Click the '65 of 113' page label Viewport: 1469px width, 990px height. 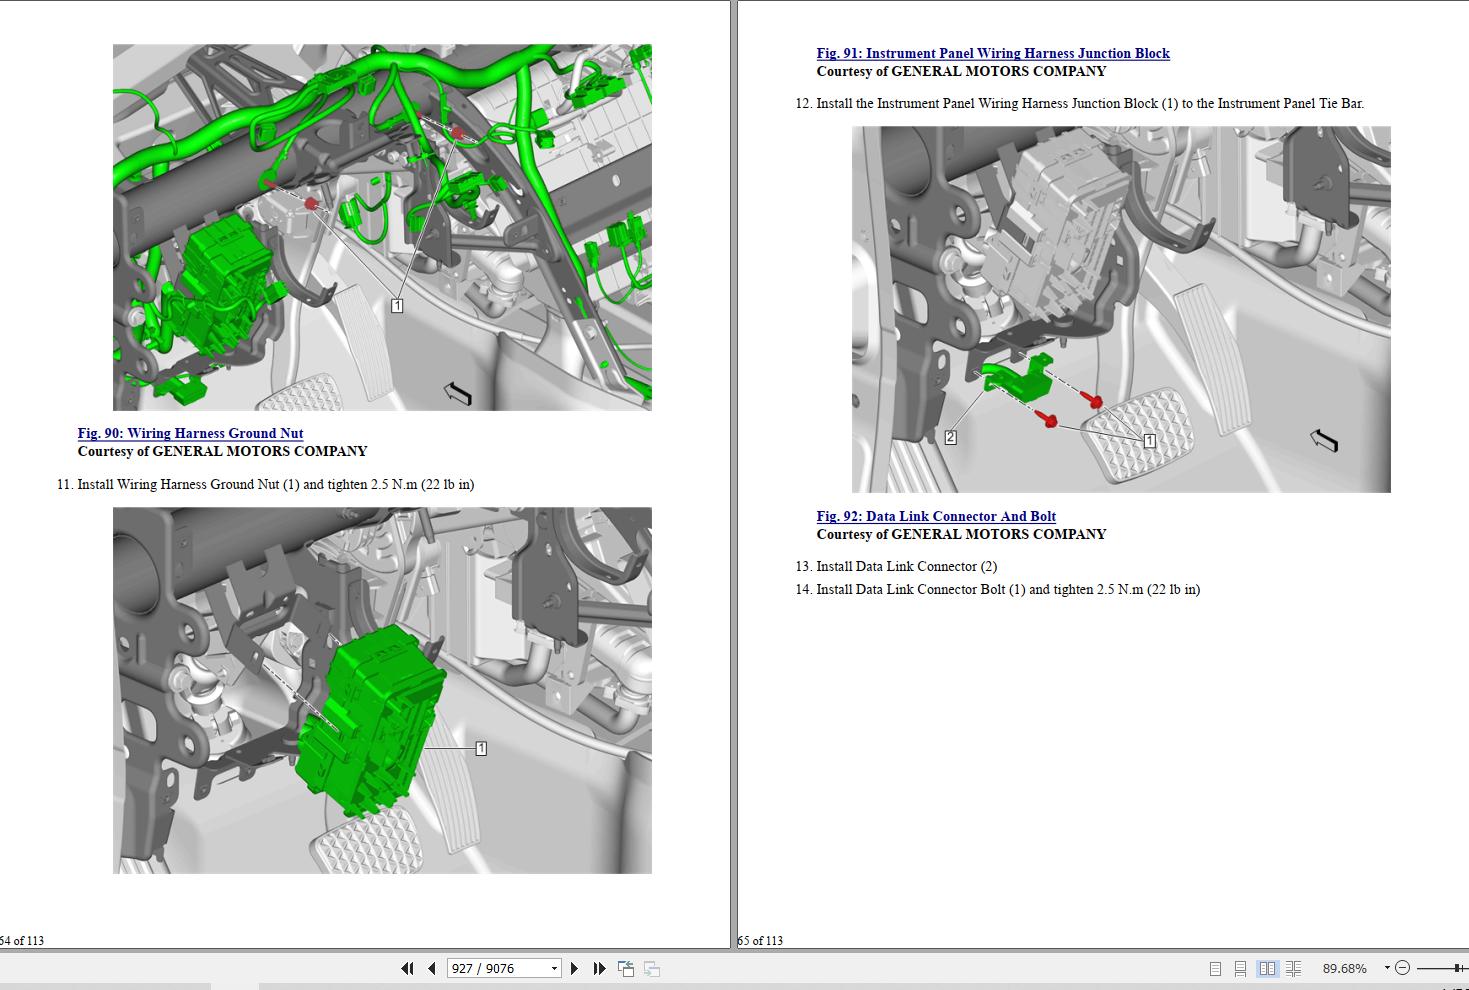coord(760,940)
